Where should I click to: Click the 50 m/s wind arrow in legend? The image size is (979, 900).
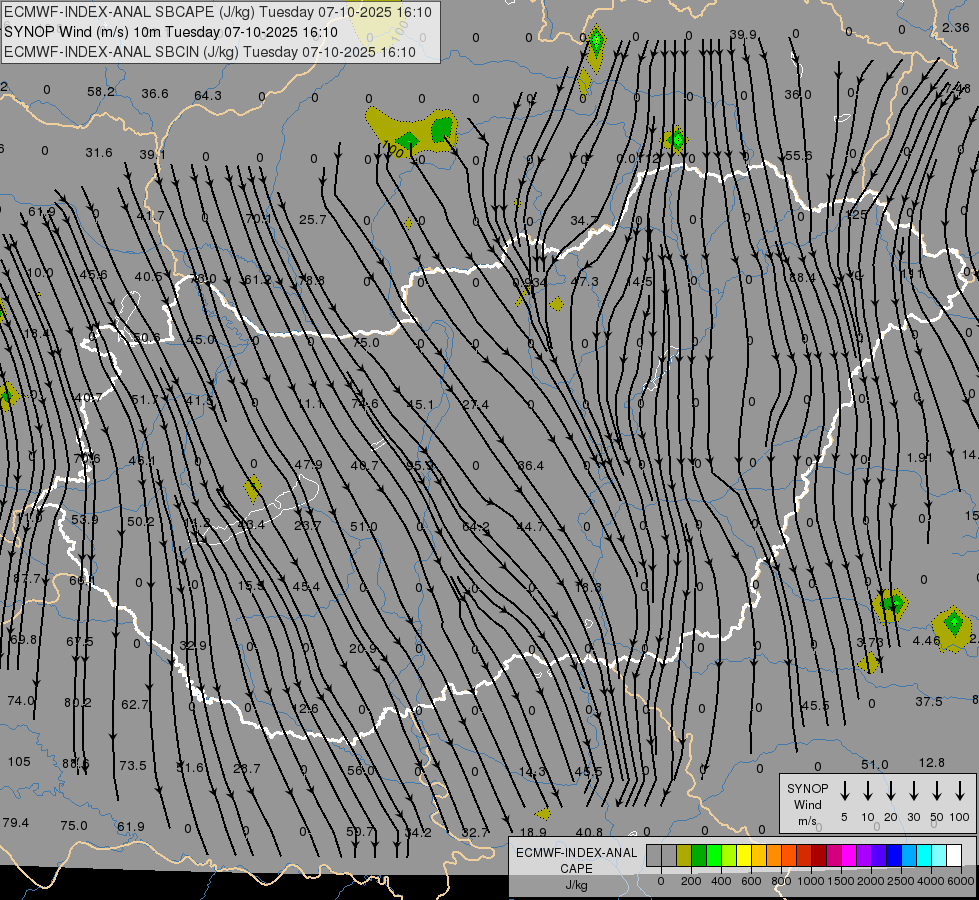937,791
